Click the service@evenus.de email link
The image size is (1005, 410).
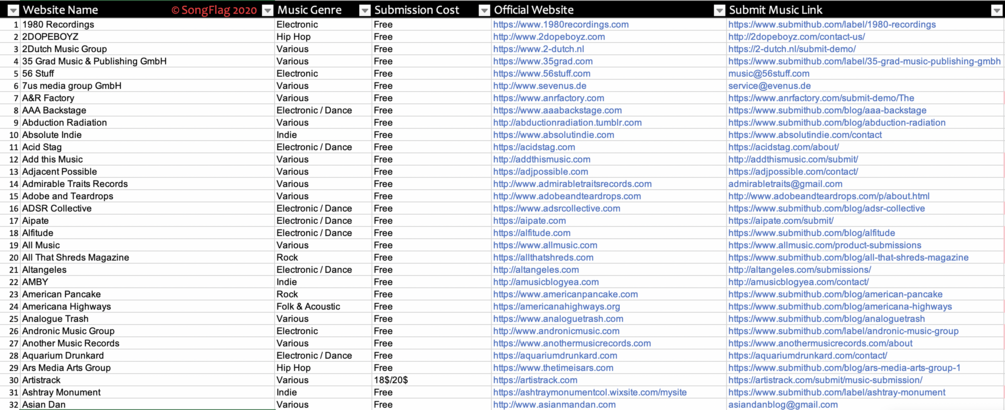(x=770, y=86)
